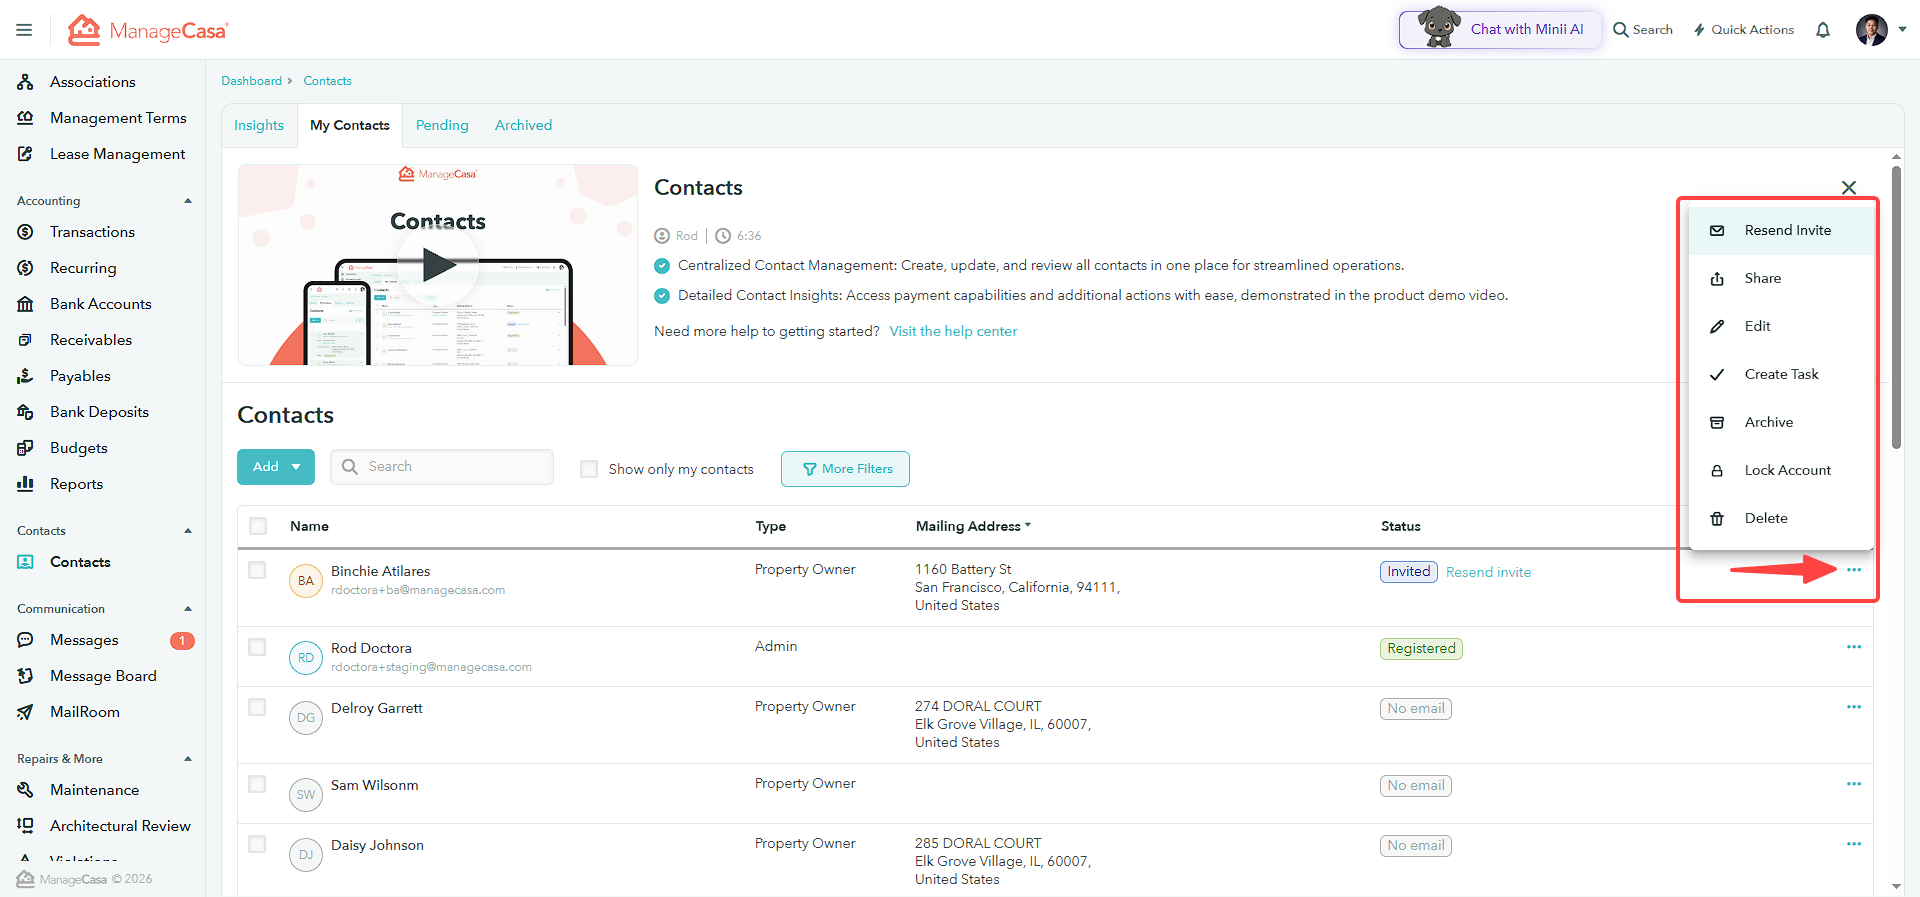Click the Quick Actions lightning icon
Viewport: 1920px width, 897px height.
[1699, 30]
